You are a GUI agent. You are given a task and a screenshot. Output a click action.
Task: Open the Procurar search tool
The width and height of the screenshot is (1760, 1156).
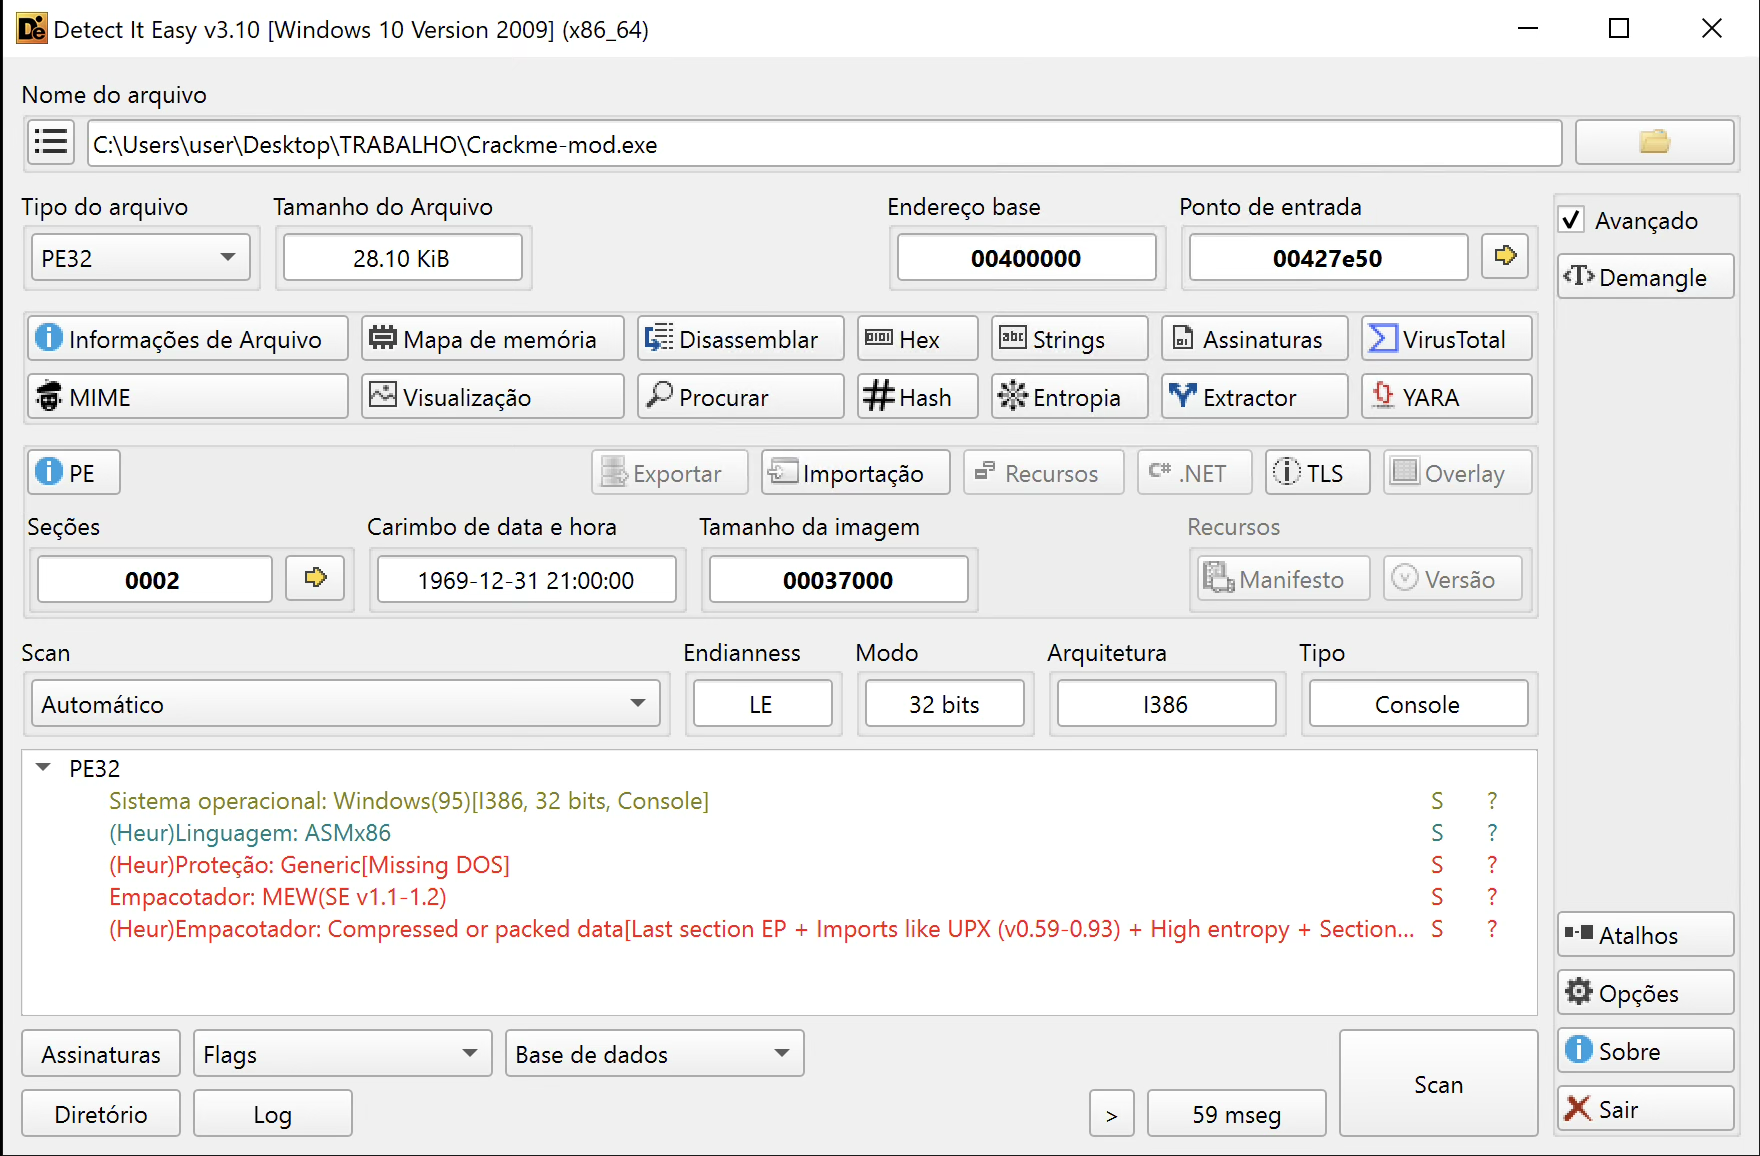pos(741,397)
